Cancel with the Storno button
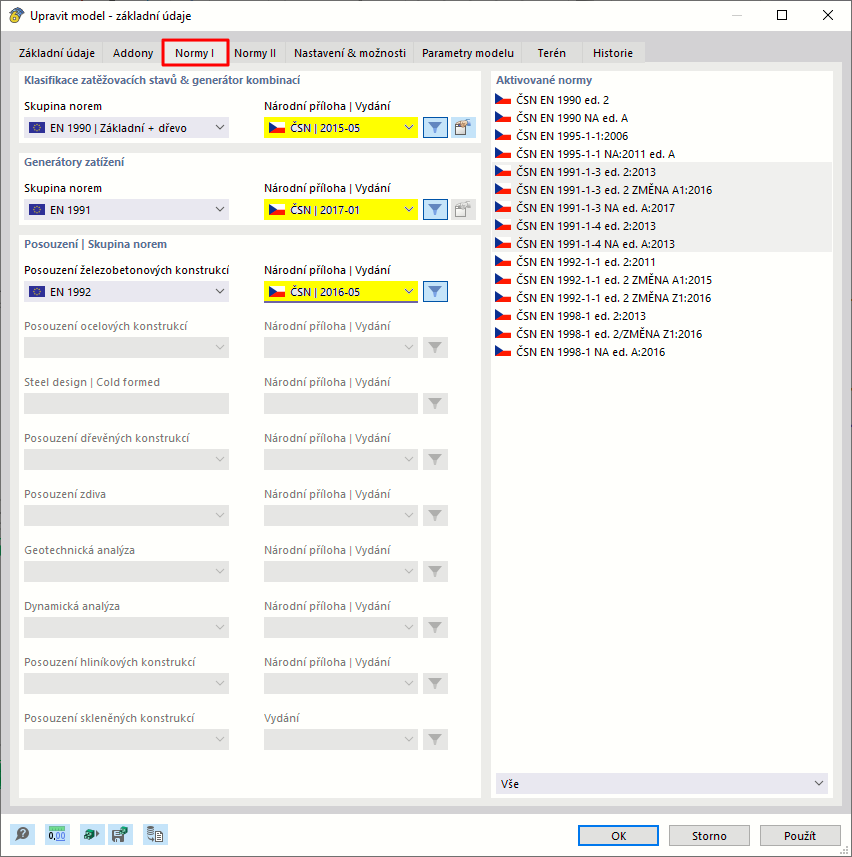 (709, 836)
